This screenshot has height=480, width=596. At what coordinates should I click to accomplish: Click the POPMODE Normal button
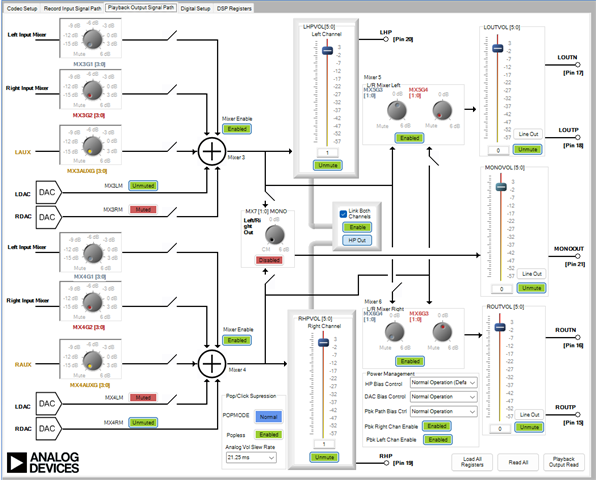(268, 417)
